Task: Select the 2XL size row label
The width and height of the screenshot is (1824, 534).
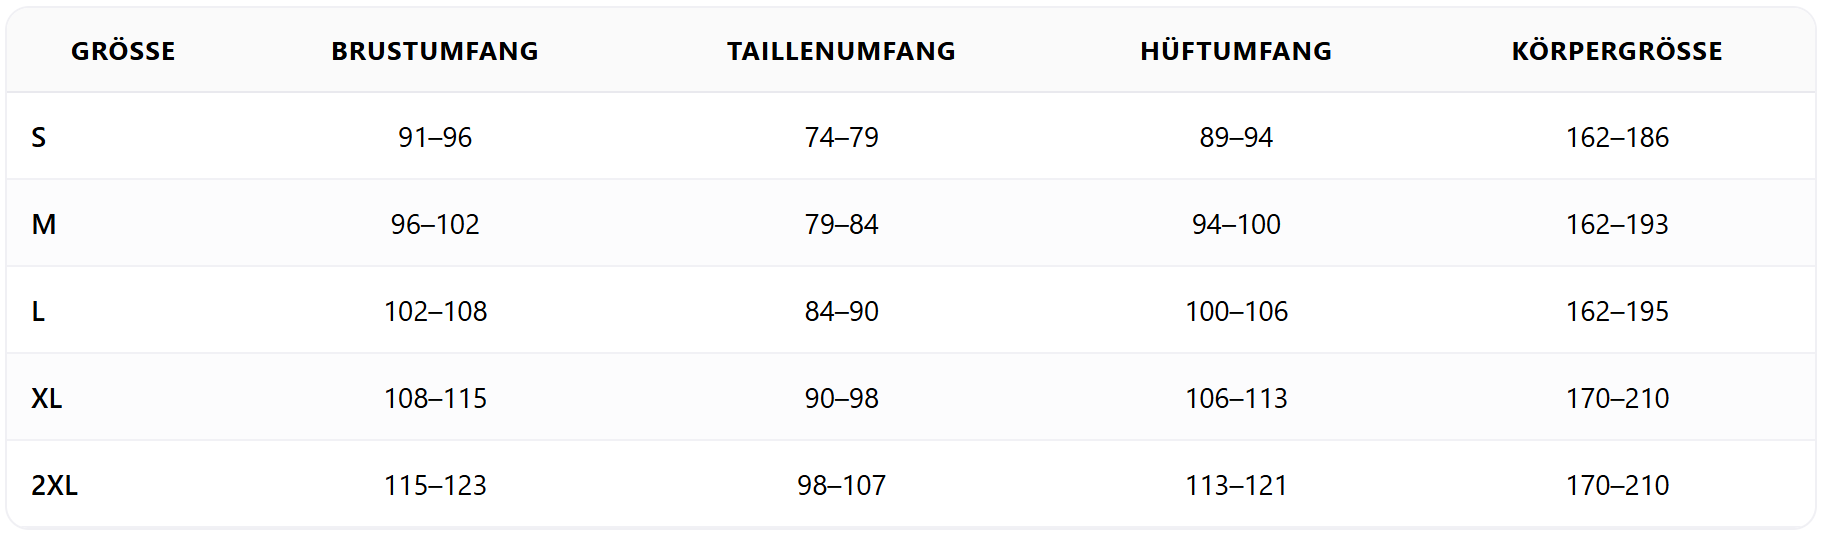Action: pyautogui.click(x=55, y=485)
